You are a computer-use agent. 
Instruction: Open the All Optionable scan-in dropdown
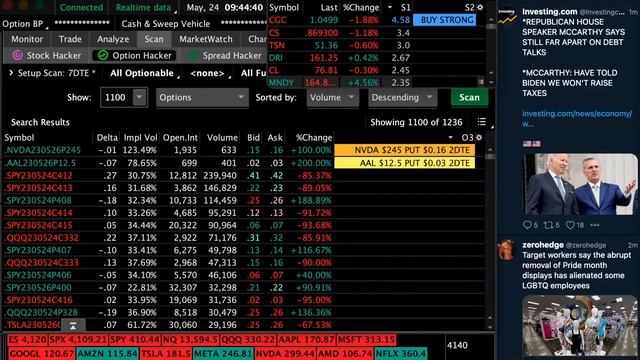144,73
